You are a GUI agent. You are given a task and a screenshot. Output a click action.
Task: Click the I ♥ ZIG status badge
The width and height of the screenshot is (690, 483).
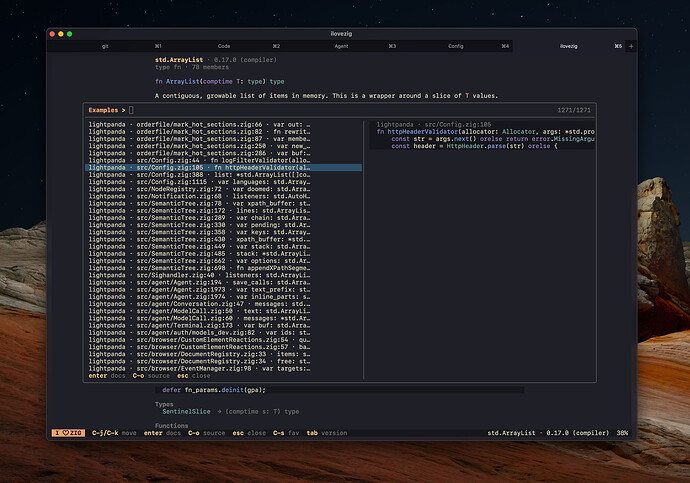(69, 433)
